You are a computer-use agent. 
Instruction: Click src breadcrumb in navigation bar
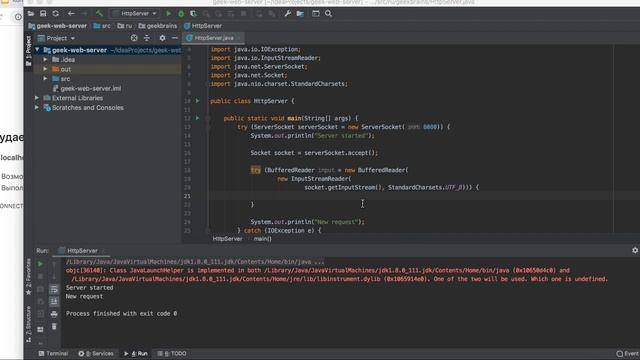click(102, 26)
